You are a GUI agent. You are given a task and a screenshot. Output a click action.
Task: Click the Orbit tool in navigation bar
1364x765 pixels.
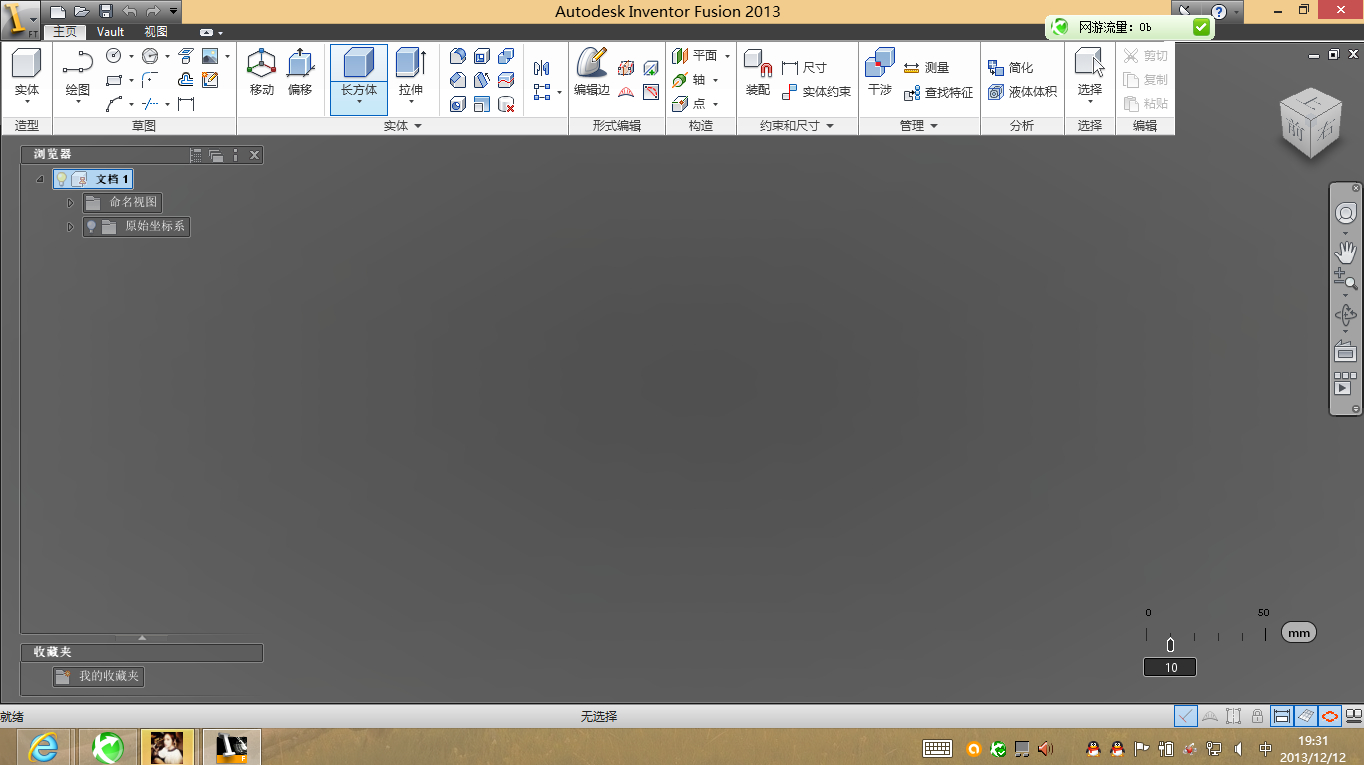pos(1346,316)
